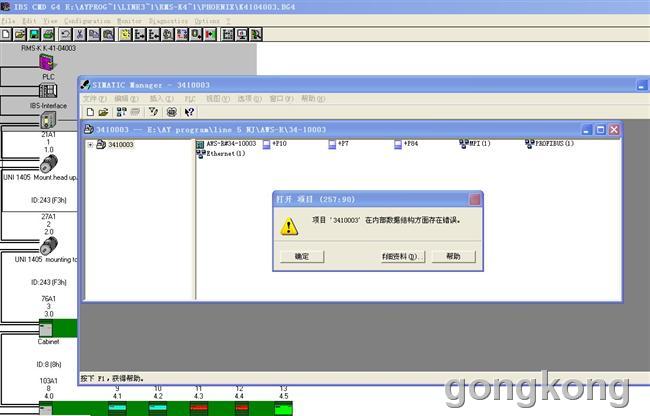Select the UNI 1405 Mount head up device icon
Screen dimensions: 650x416
point(49,163)
